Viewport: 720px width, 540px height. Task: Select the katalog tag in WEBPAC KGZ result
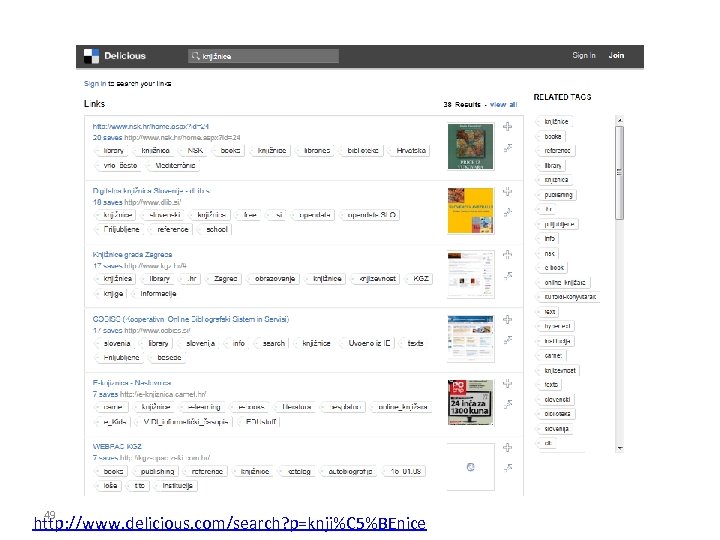(297, 472)
